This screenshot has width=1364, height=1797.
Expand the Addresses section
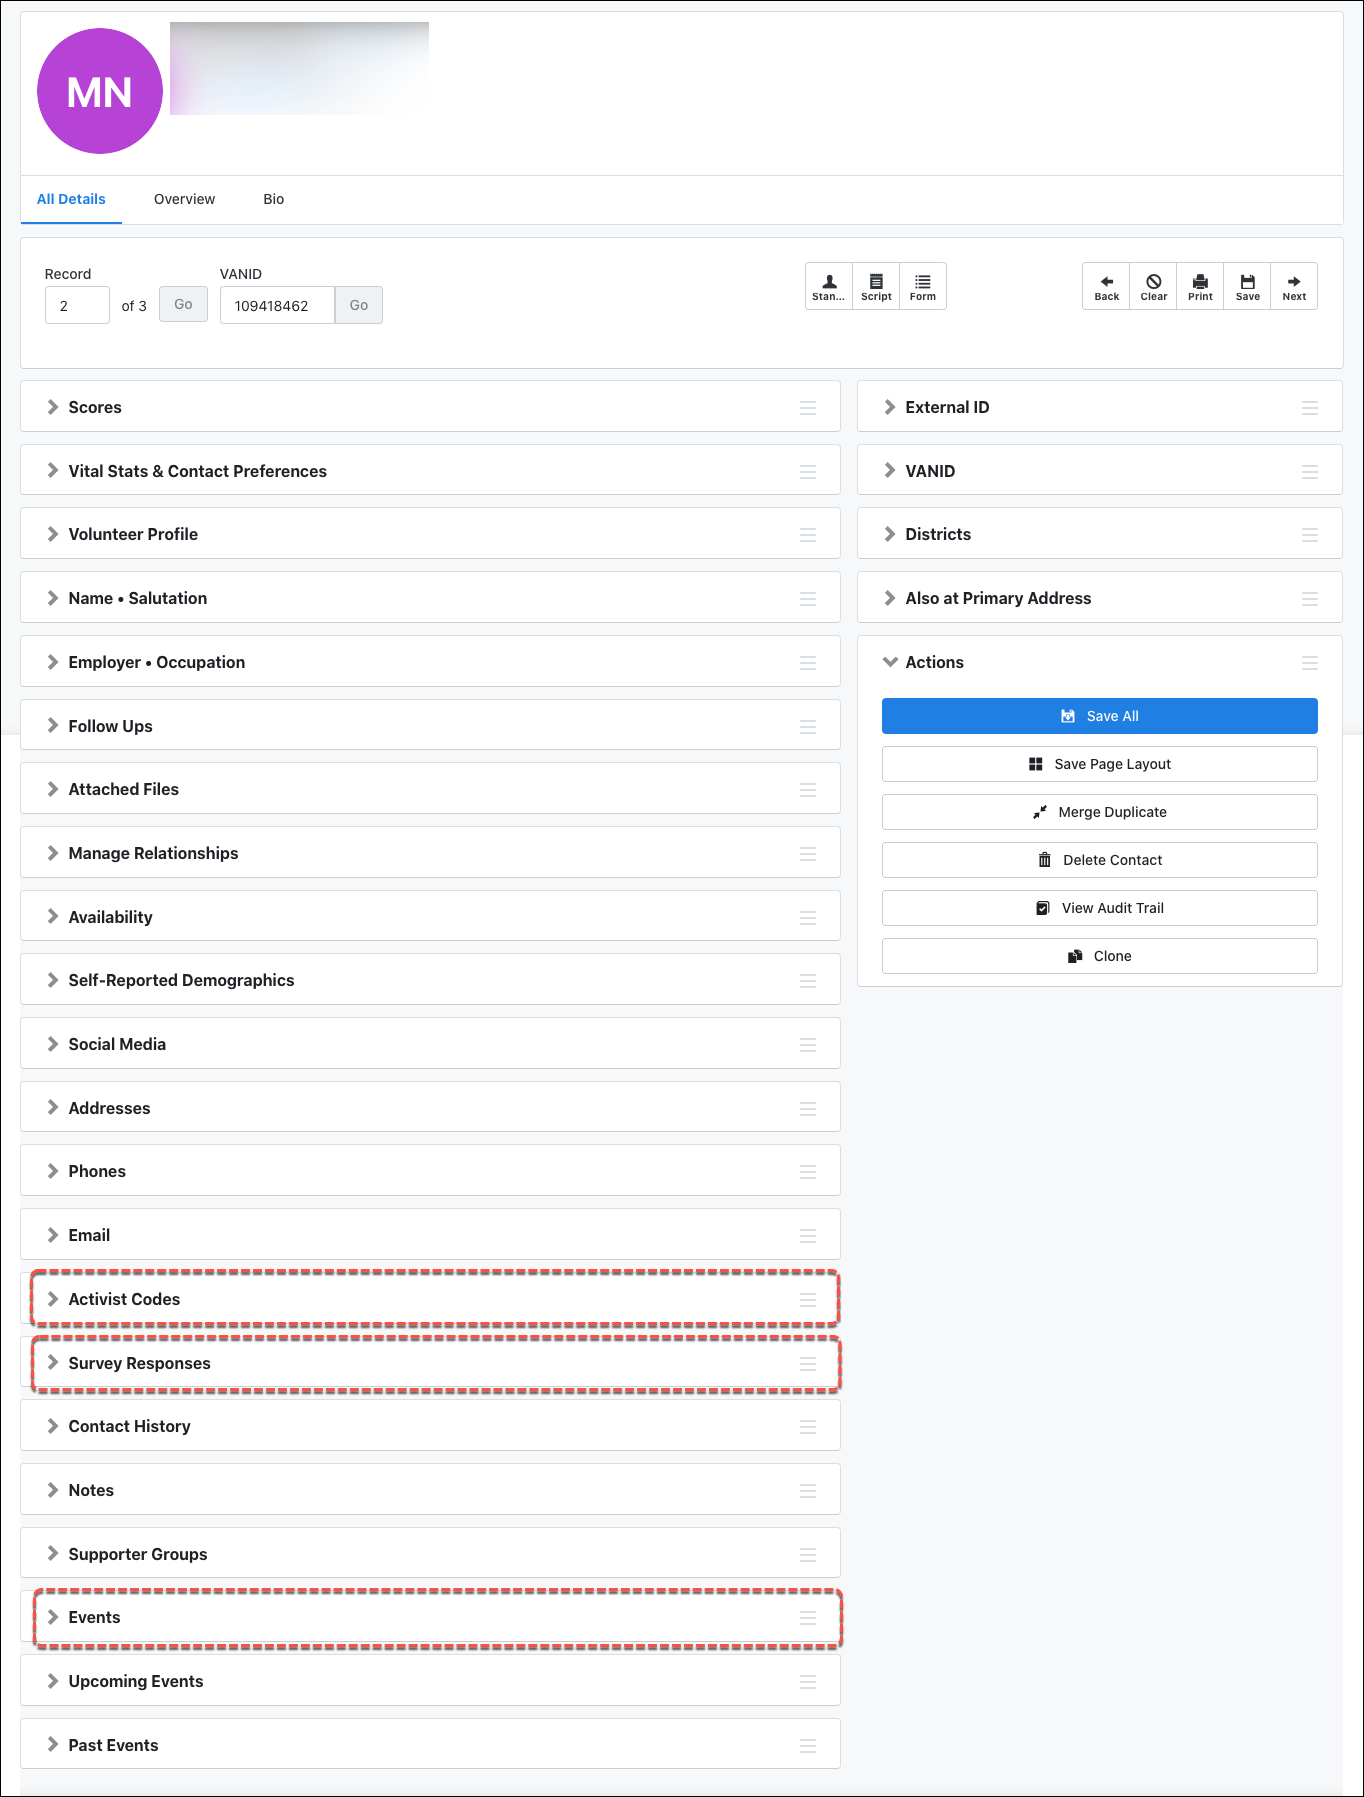coord(53,1108)
